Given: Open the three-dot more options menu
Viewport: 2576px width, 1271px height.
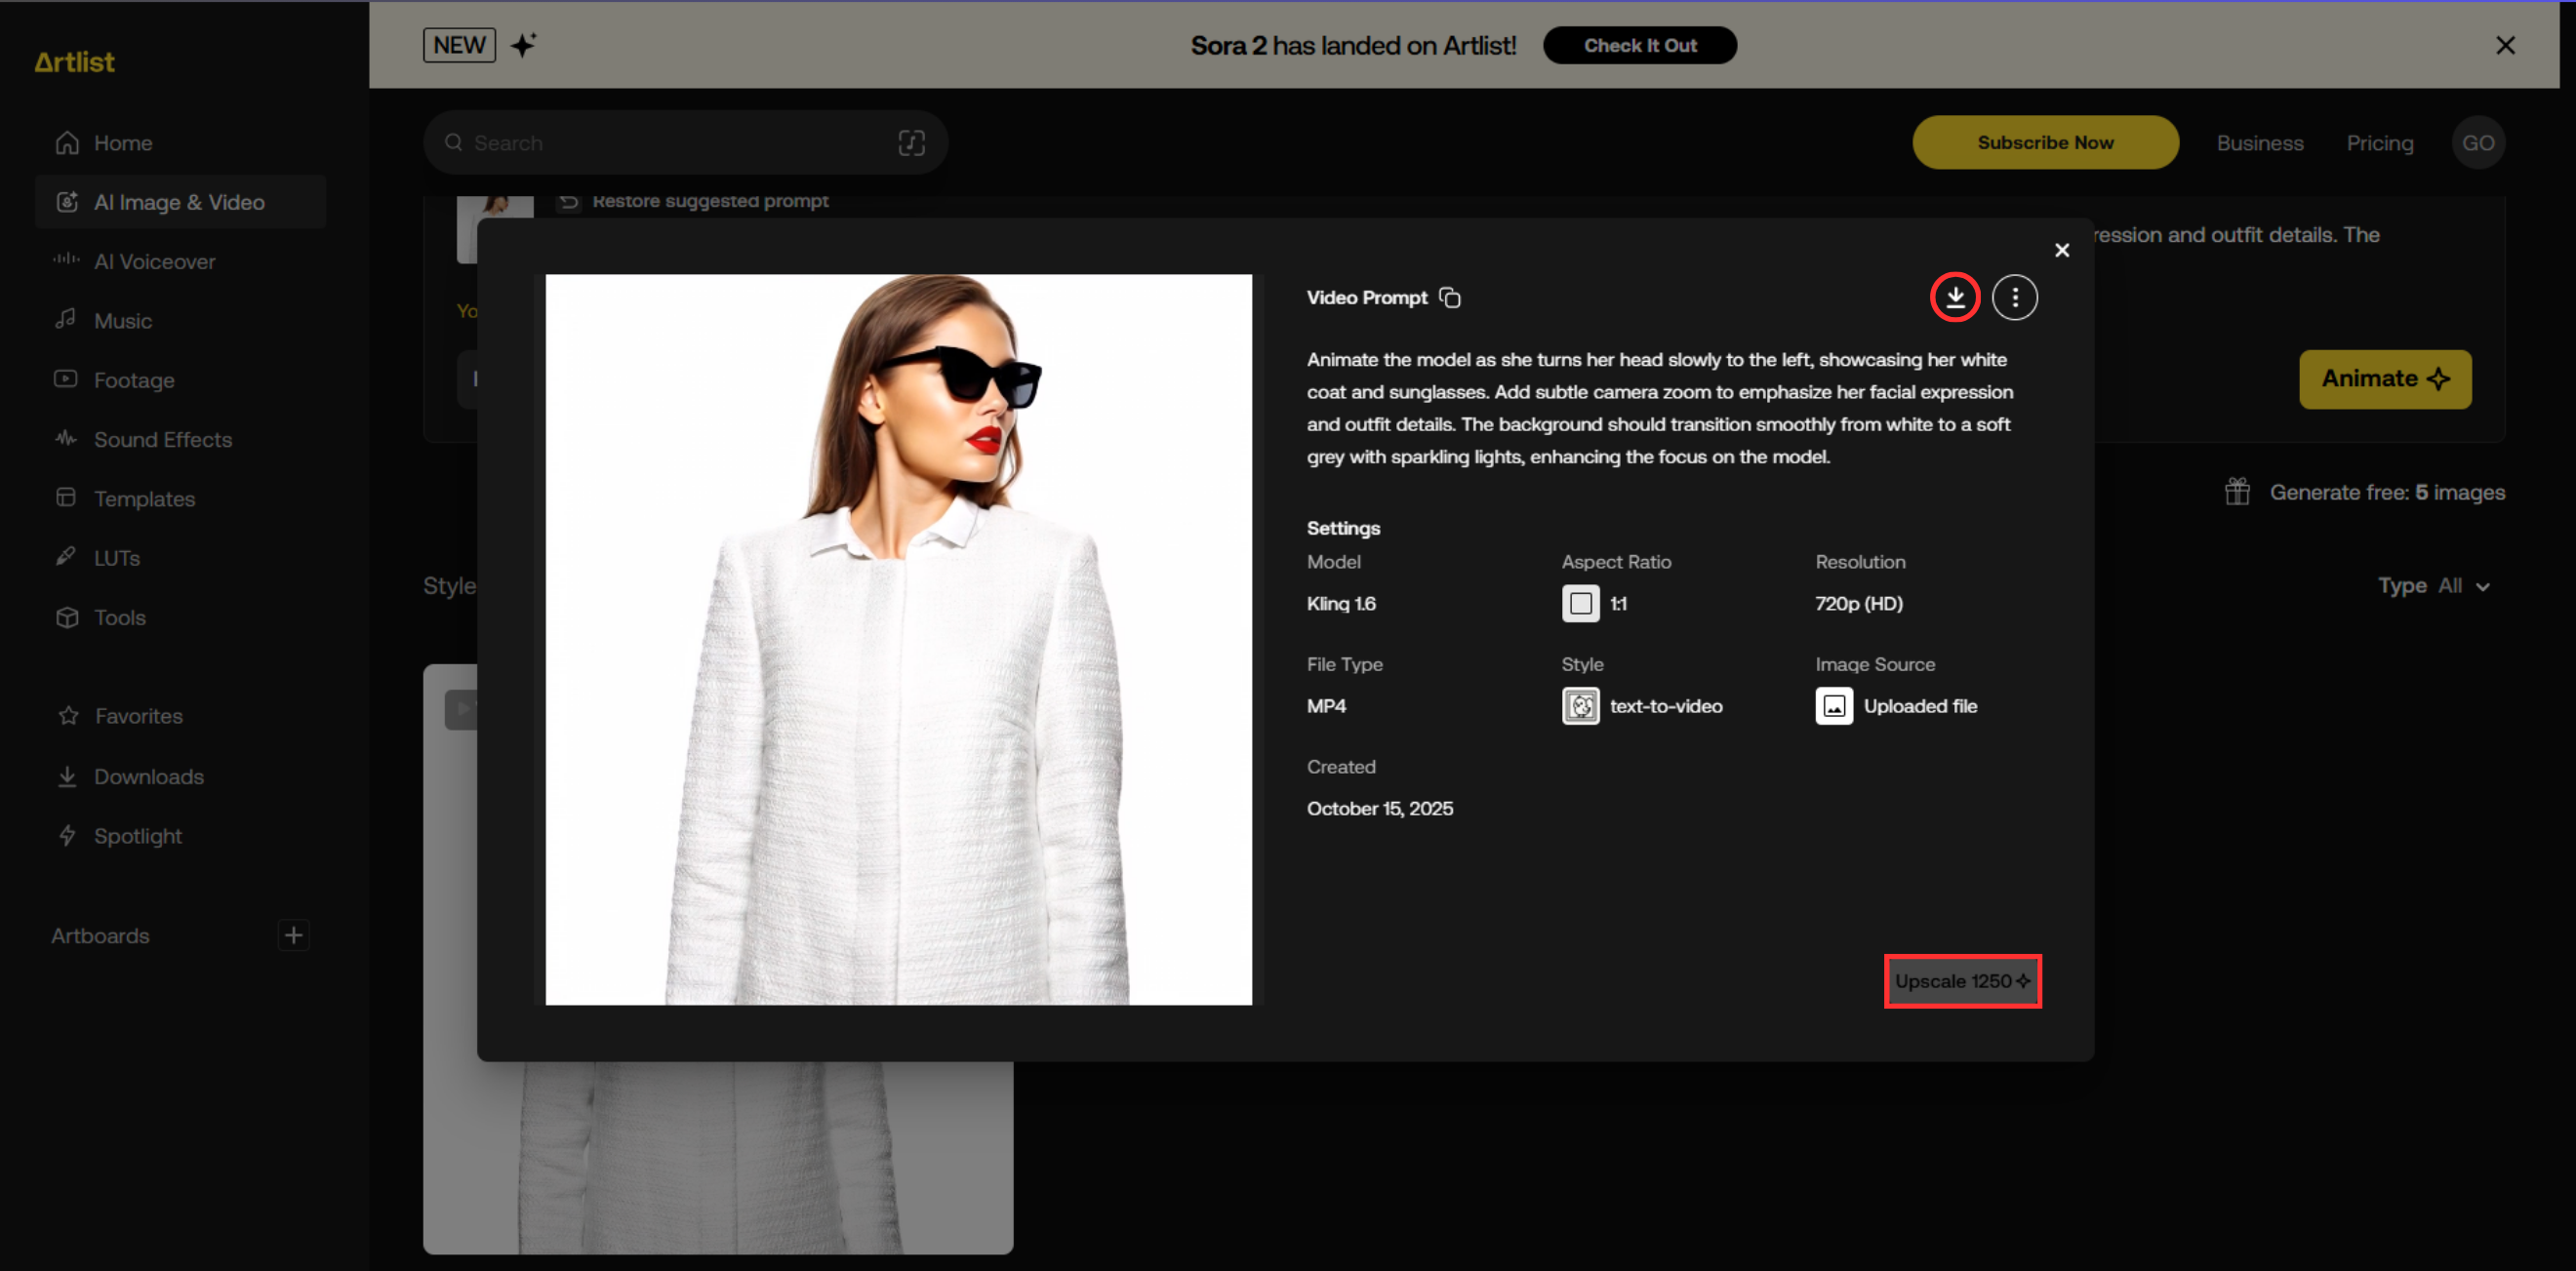Looking at the screenshot, I should (2014, 297).
